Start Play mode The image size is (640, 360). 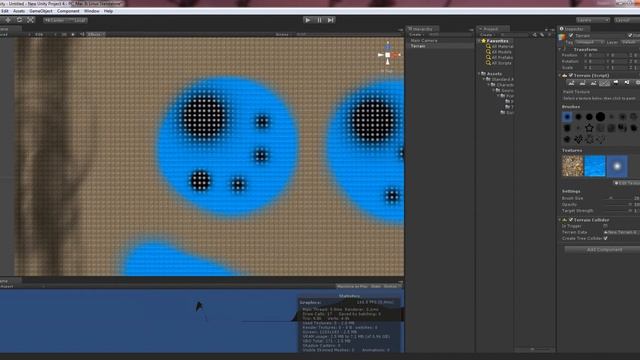click(308, 20)
